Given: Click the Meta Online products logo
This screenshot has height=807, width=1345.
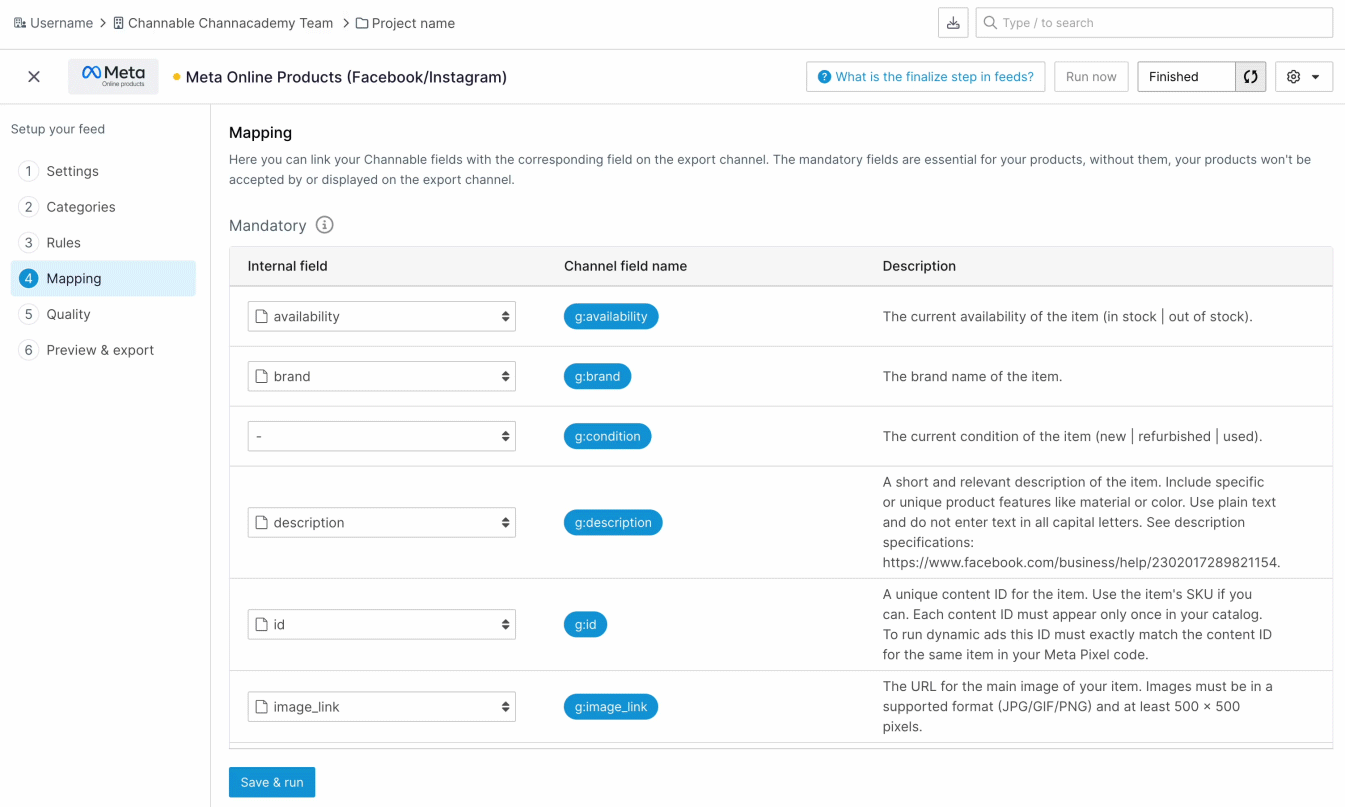Looking at the screenshot, I should (x=113, y=76).
